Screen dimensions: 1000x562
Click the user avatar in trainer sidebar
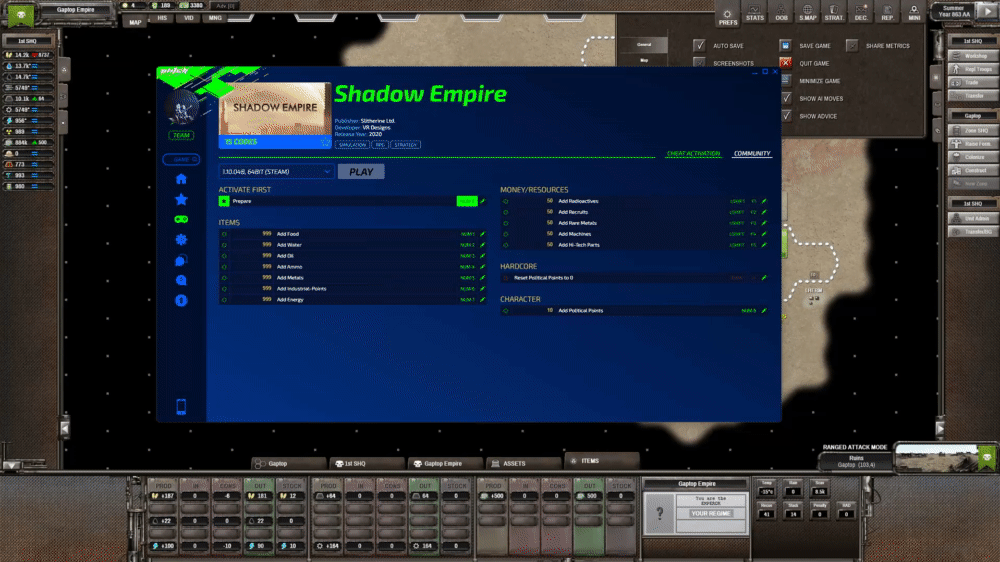tap(182, 107)
